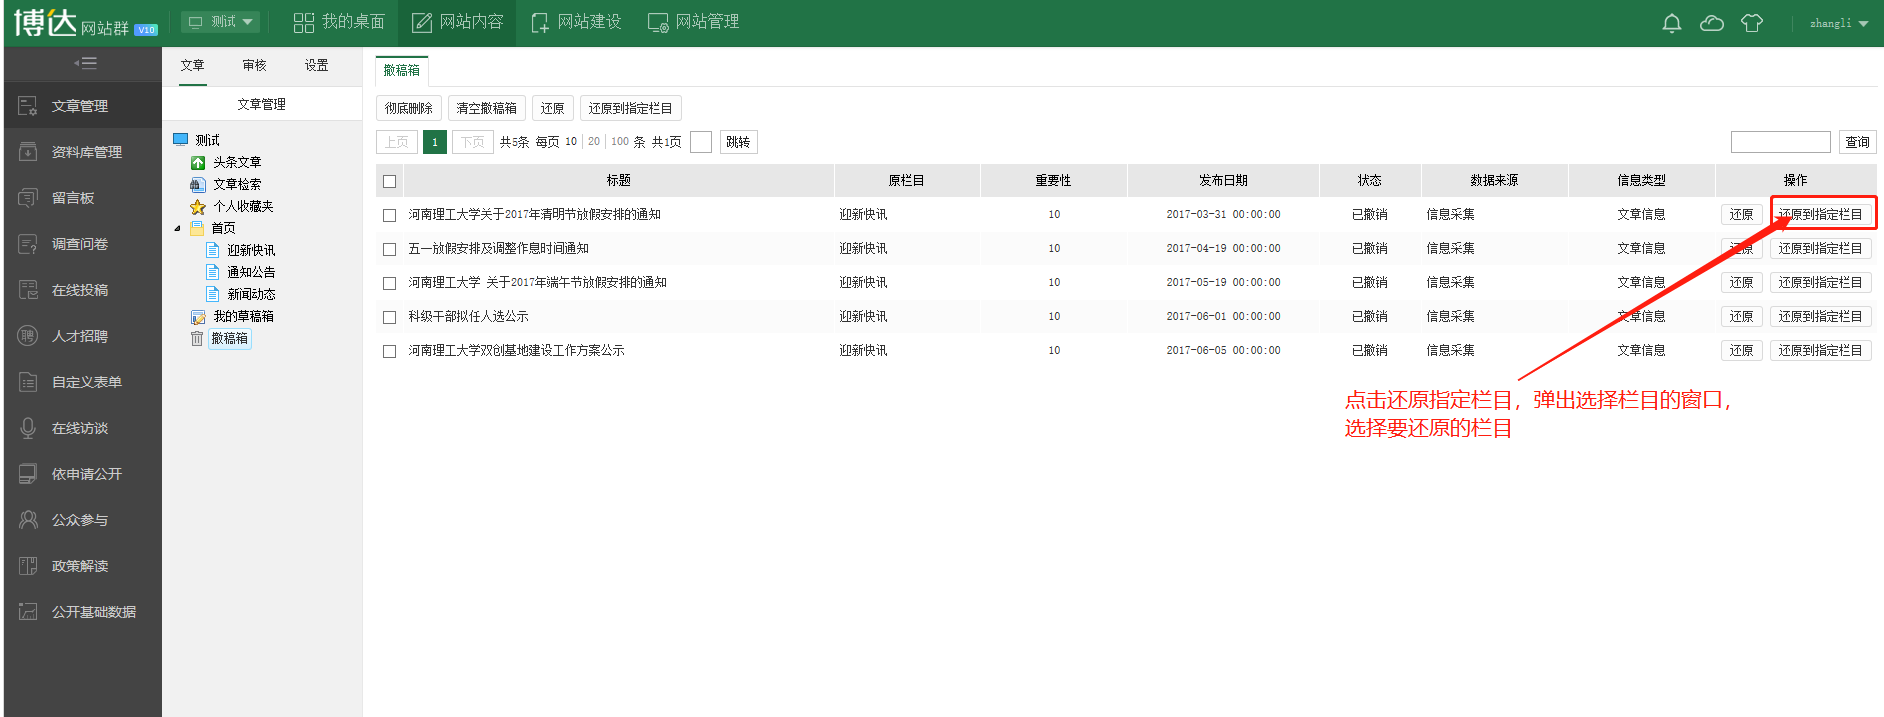Check the 科级干部拟任人选公示 row checkbox
This screenshot has height=717, width=1884.
pyautogui.click(x=390, y=317)
